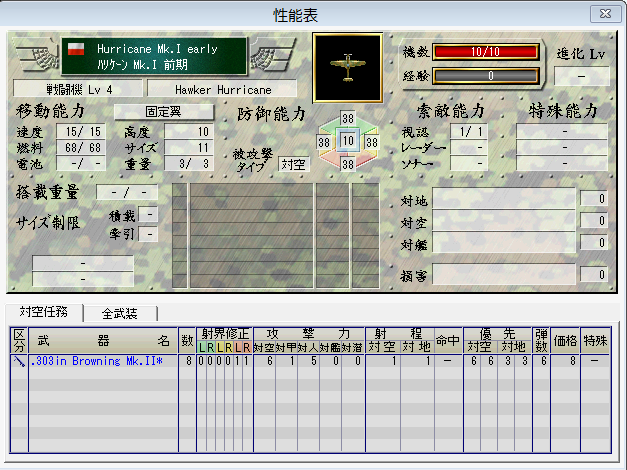Click the Hurricane aircraft thumbnail image
Screen dimensions: 627x470
(x=347, y=68)
